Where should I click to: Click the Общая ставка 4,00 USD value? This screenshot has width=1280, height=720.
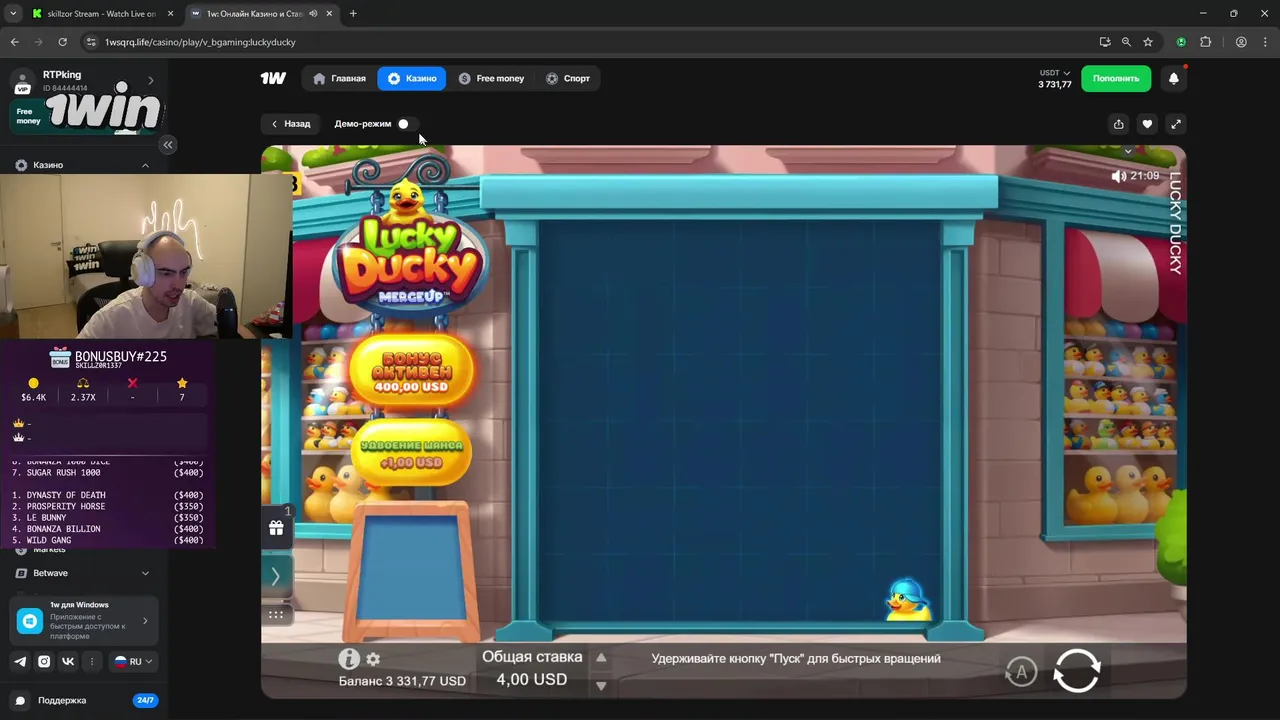pos(532,679)
